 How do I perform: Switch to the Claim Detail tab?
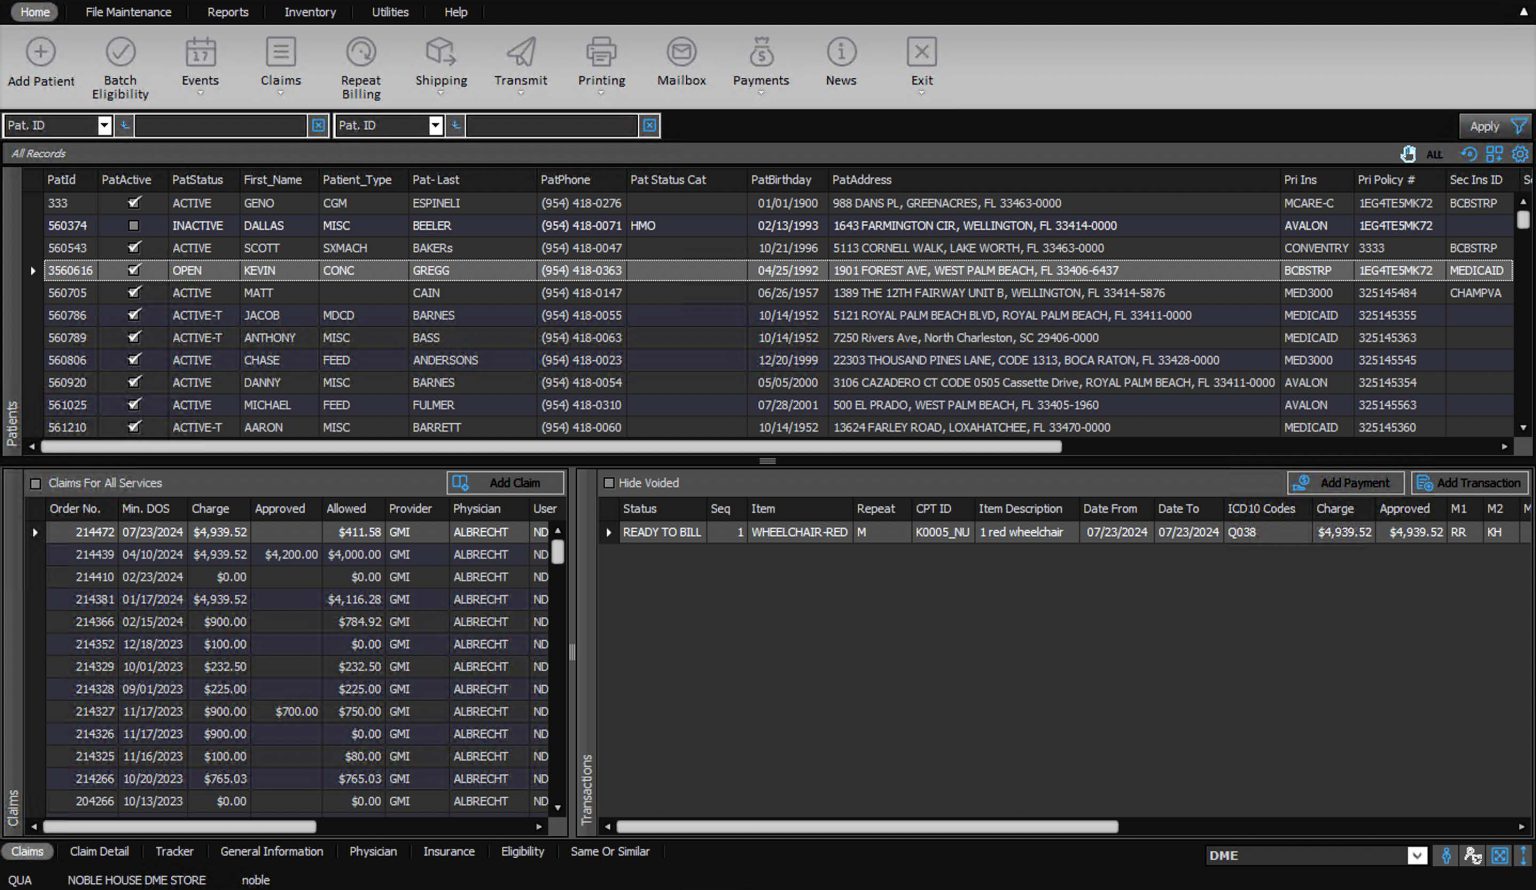98,851
